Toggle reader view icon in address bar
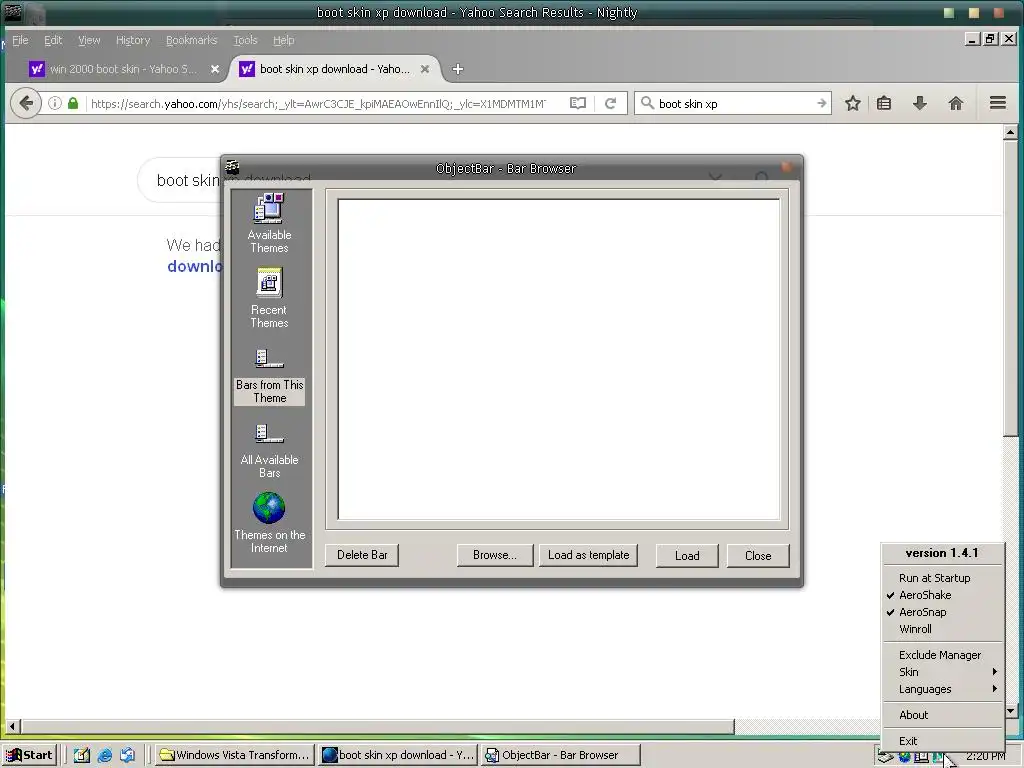 578,103
